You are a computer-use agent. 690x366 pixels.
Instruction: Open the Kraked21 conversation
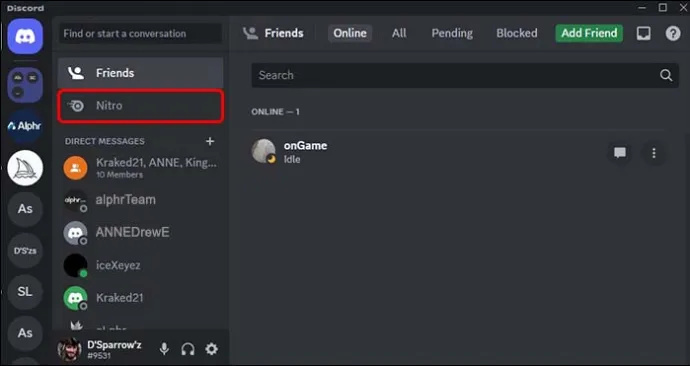140,298
